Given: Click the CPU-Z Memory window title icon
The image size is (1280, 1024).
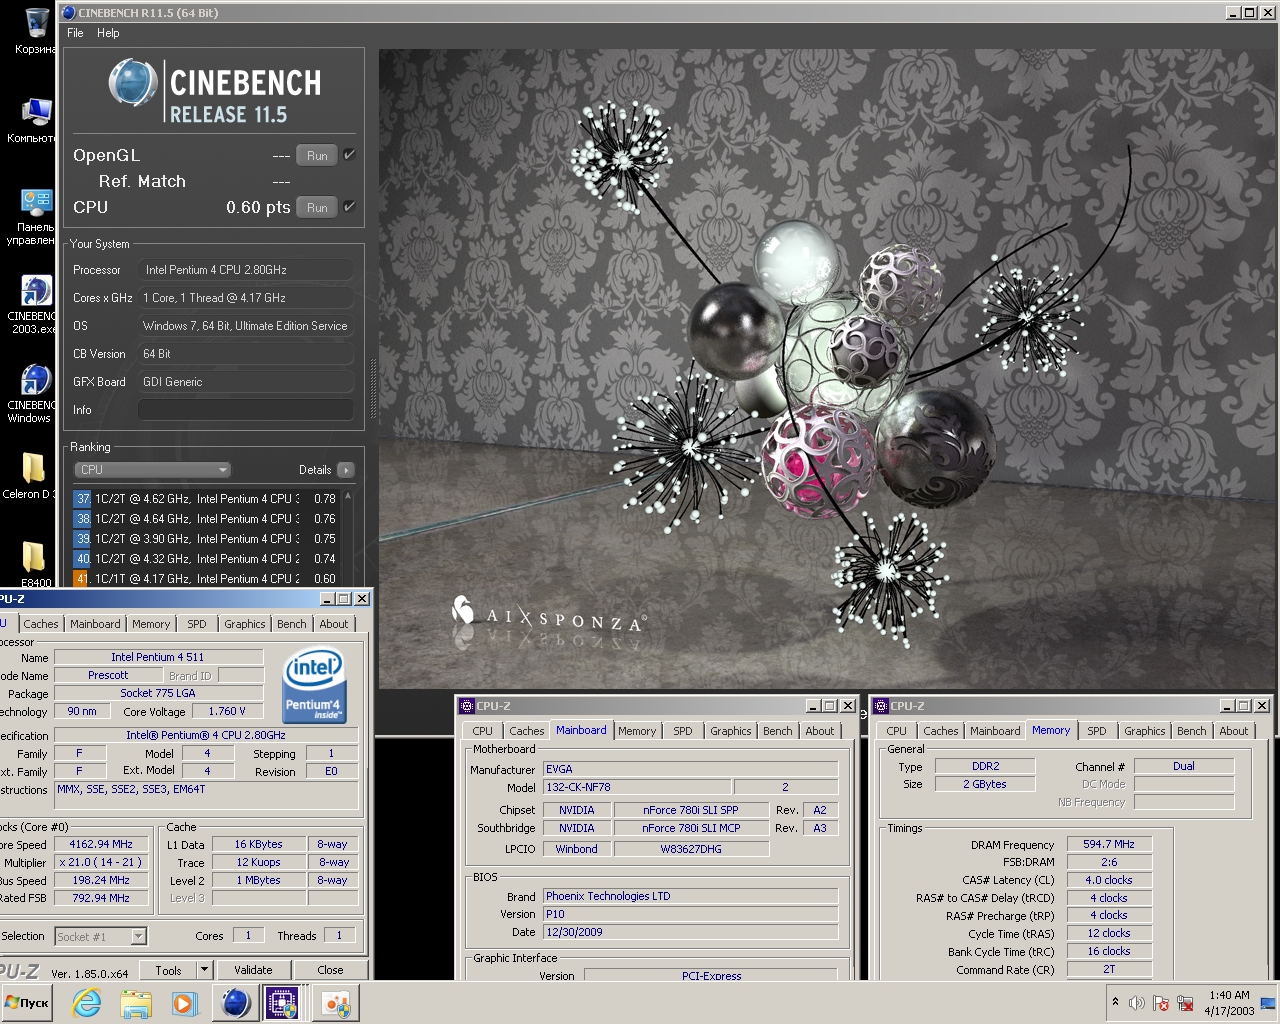Looking at the screenshot, I should point(881,706).
